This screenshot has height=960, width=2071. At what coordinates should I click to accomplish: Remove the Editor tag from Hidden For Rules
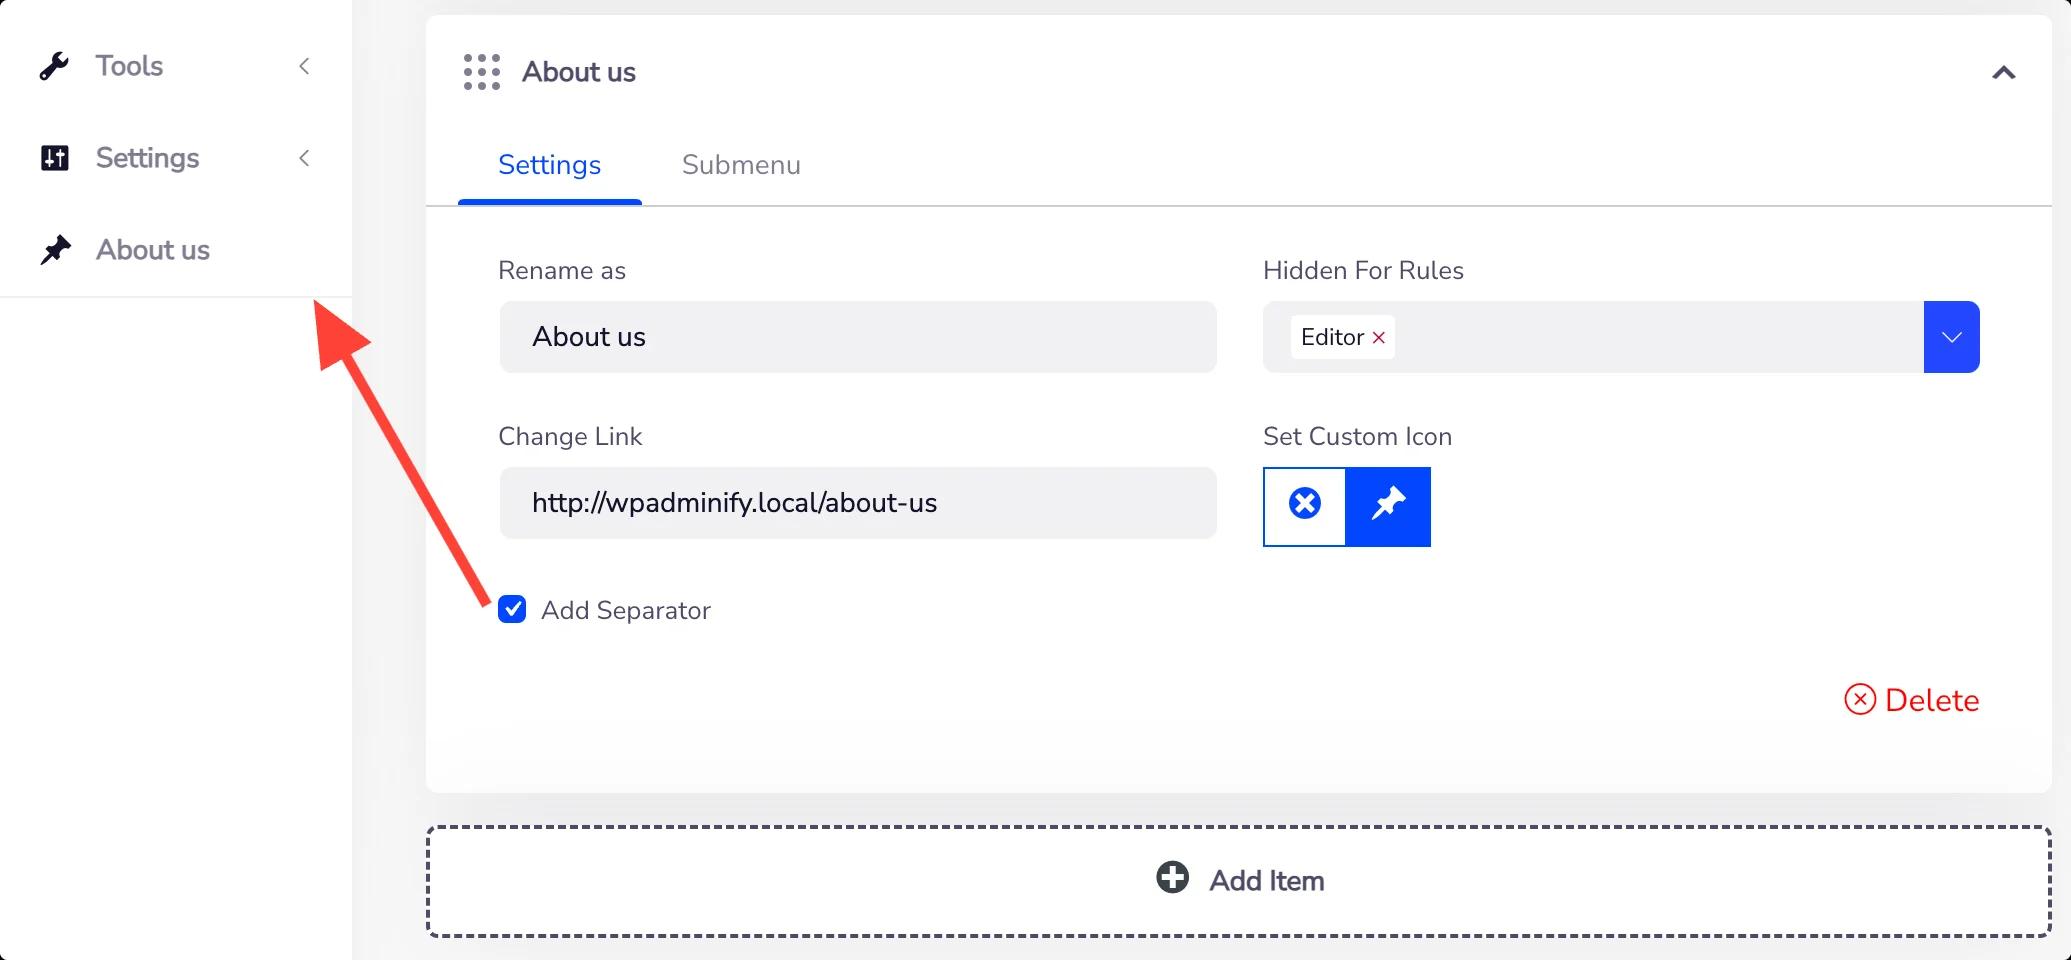1378,338
